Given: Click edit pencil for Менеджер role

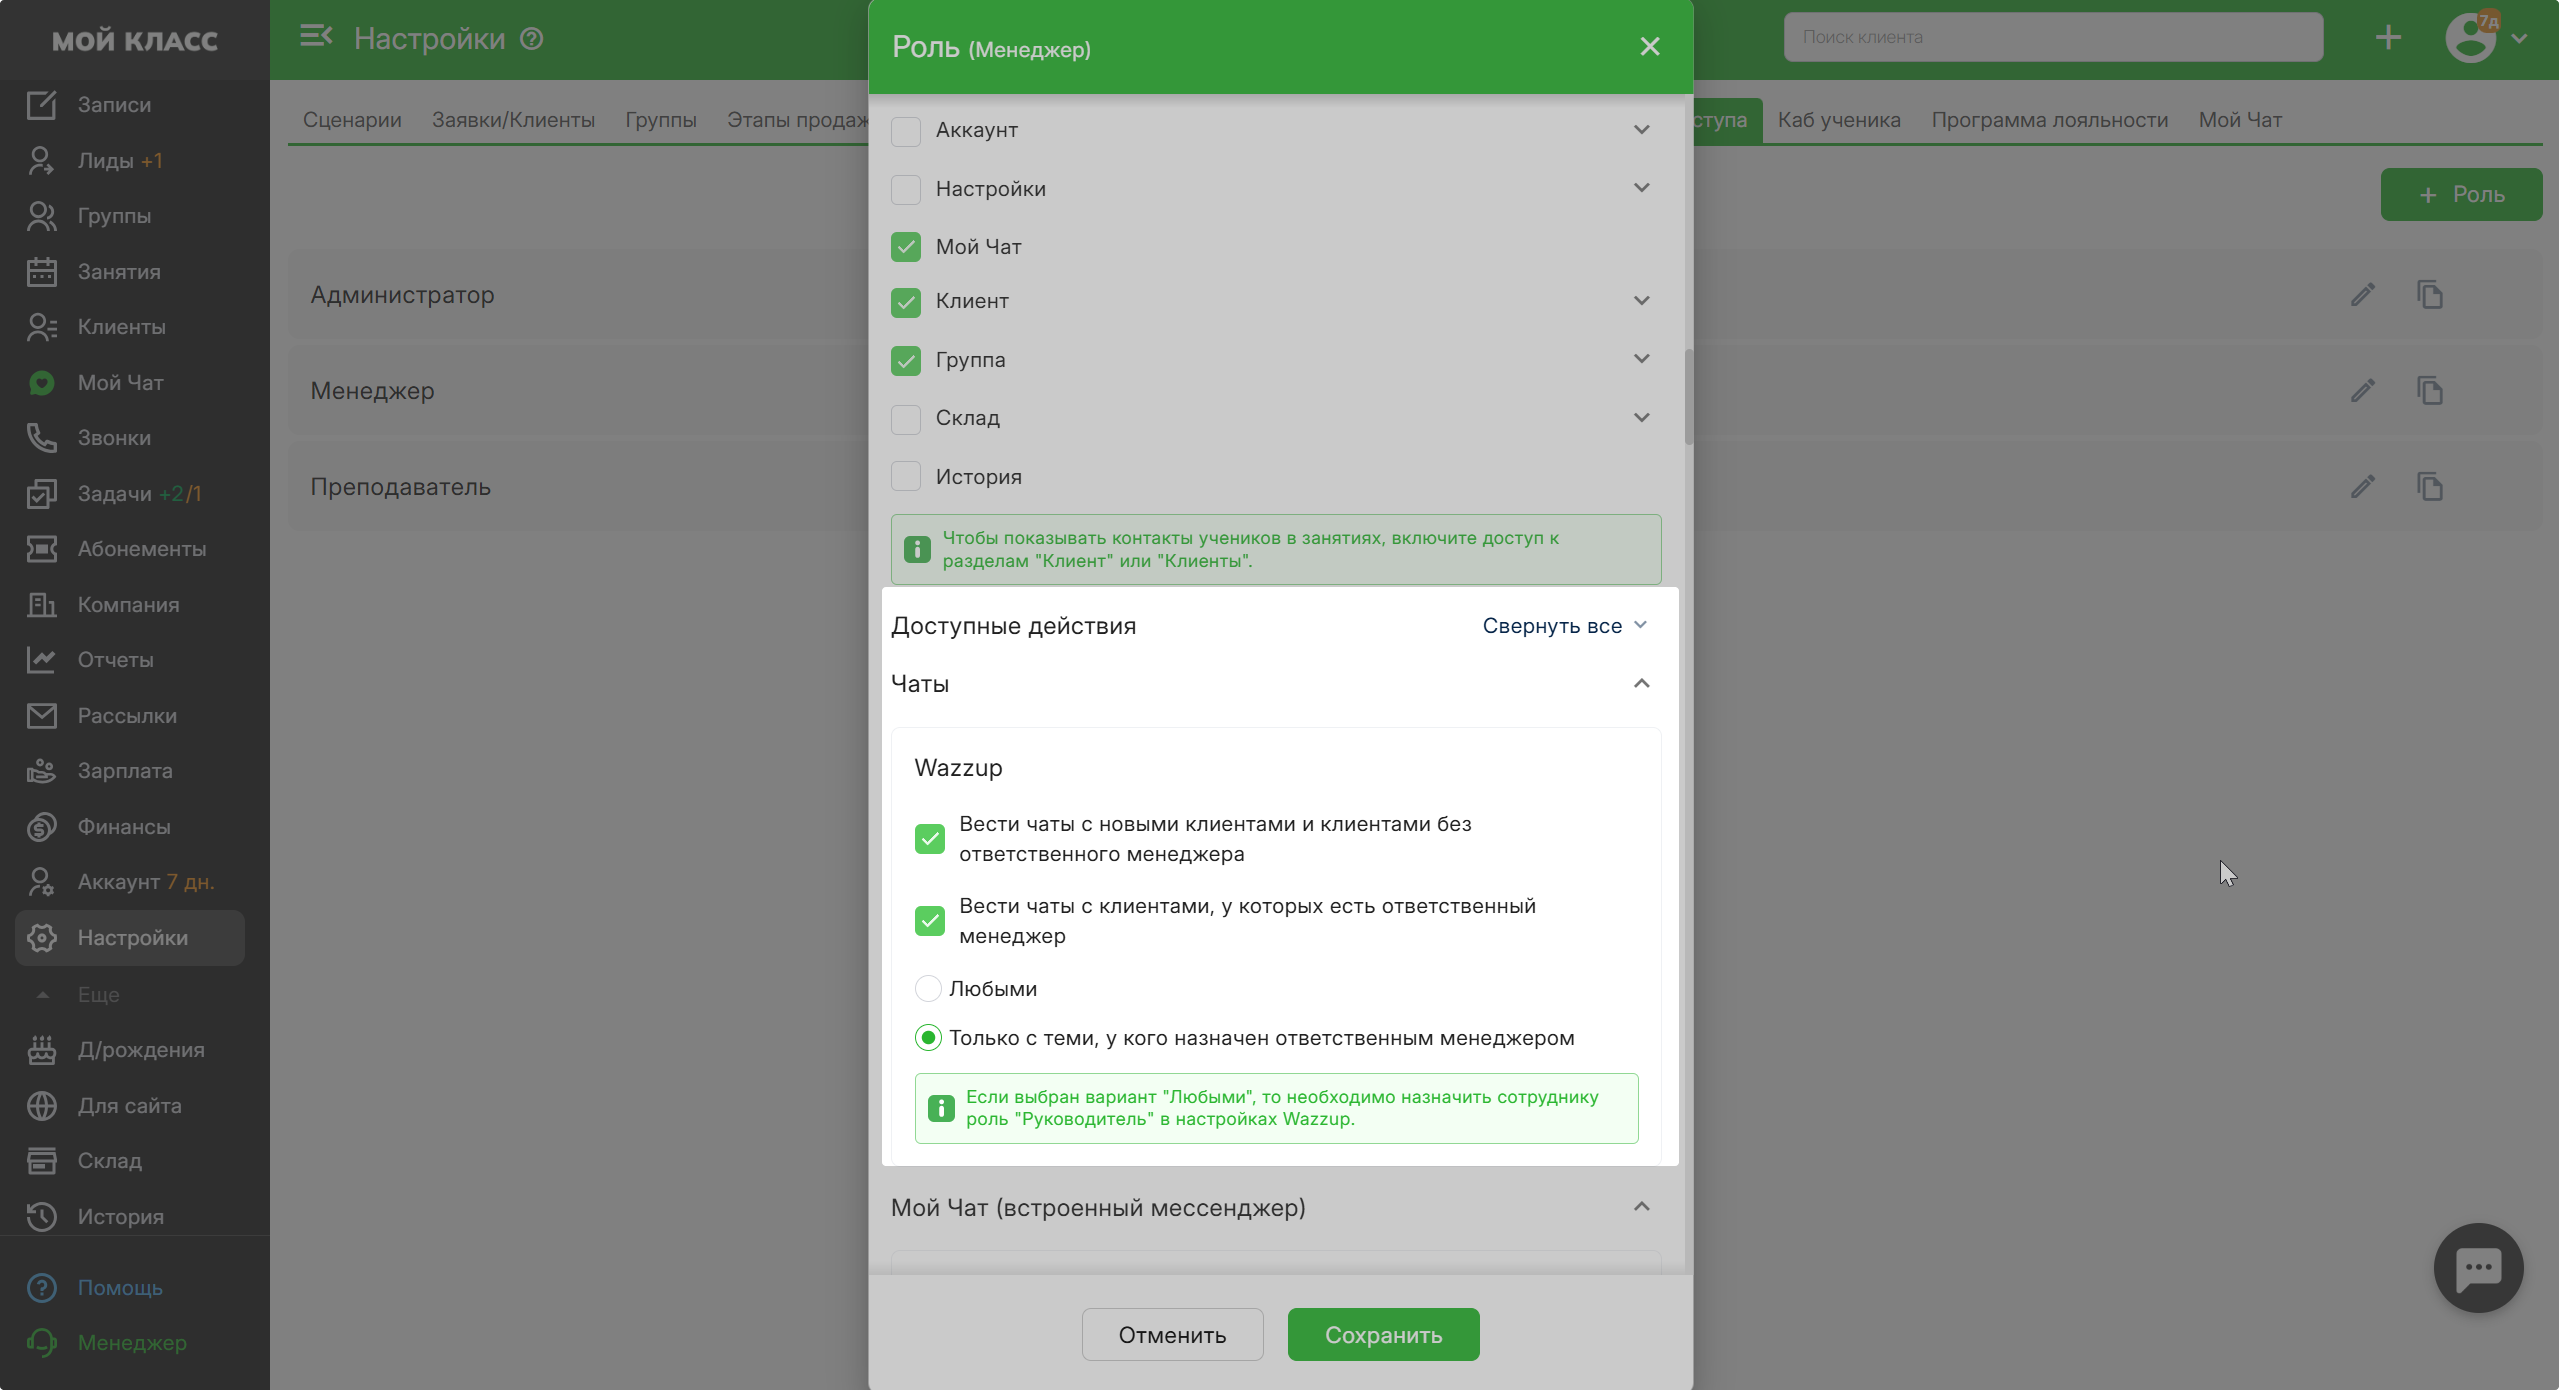Looking at the screenshot, I should click(x=2362, y=390).
